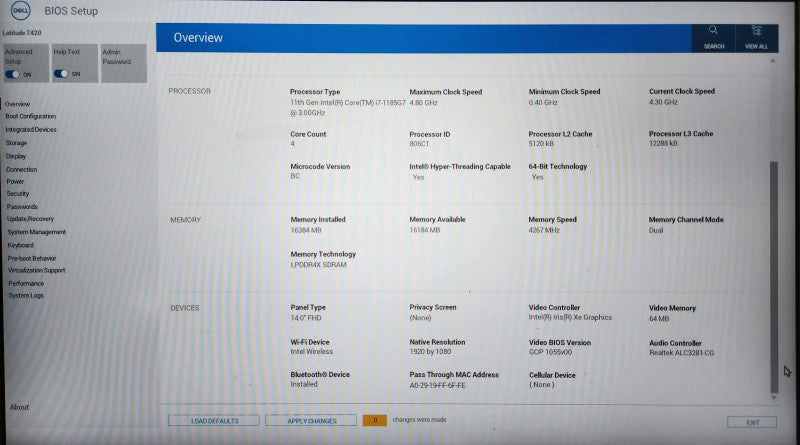Open Virtualization Support section
Viewport: 800px width, 445px height.
[x=37, y=270]
